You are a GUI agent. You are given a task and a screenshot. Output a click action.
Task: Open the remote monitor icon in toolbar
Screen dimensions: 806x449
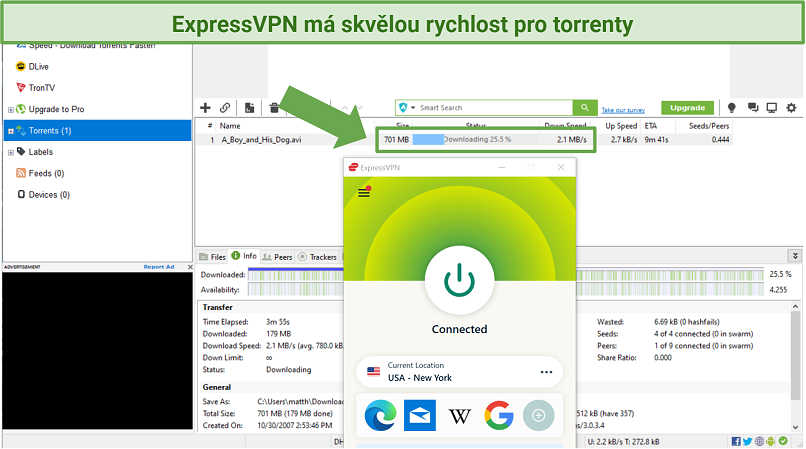point(772,107)
